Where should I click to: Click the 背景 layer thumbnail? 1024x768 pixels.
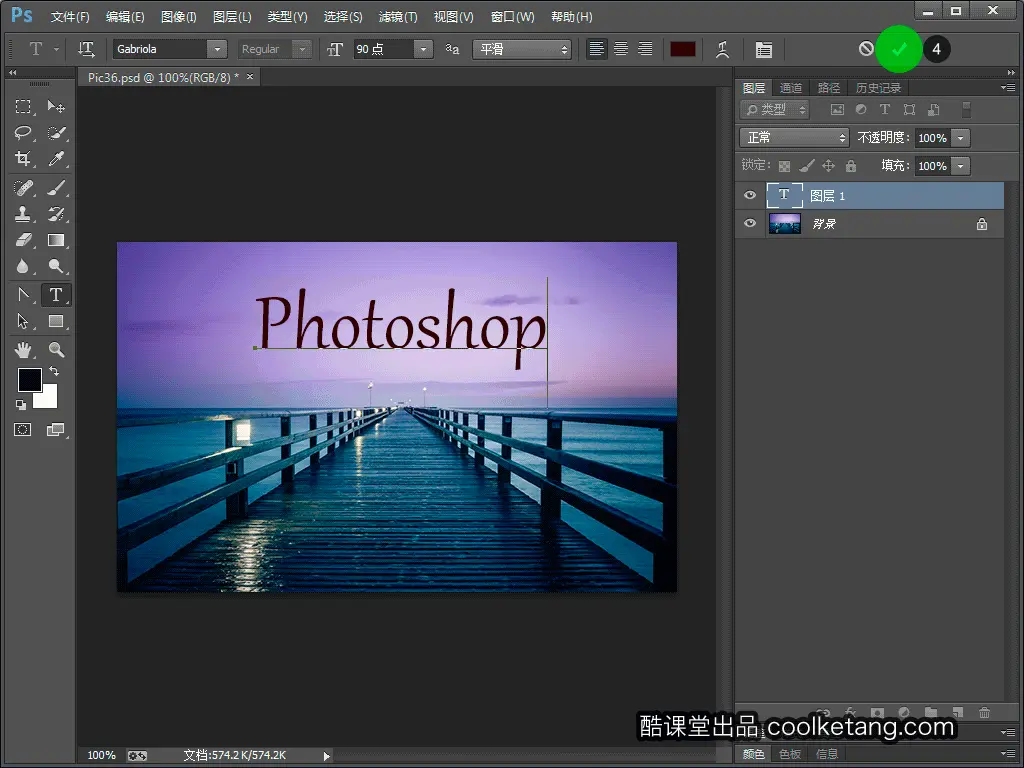pos(784,224)
